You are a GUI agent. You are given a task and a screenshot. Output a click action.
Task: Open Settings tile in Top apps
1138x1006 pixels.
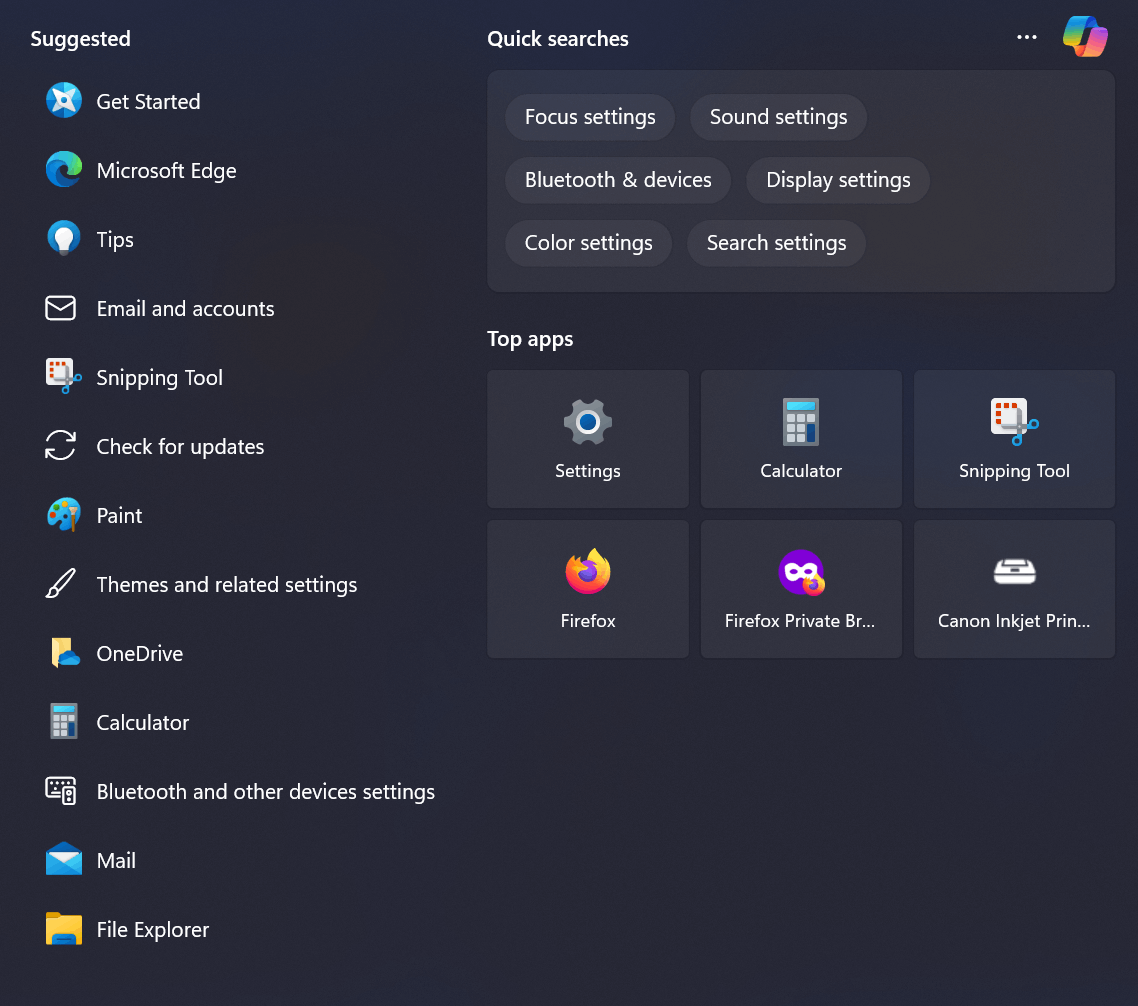click(588, 439)
